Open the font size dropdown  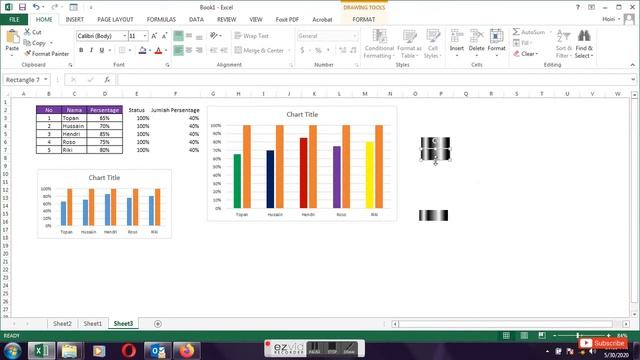pyautogui.click(x=145, y=36)
